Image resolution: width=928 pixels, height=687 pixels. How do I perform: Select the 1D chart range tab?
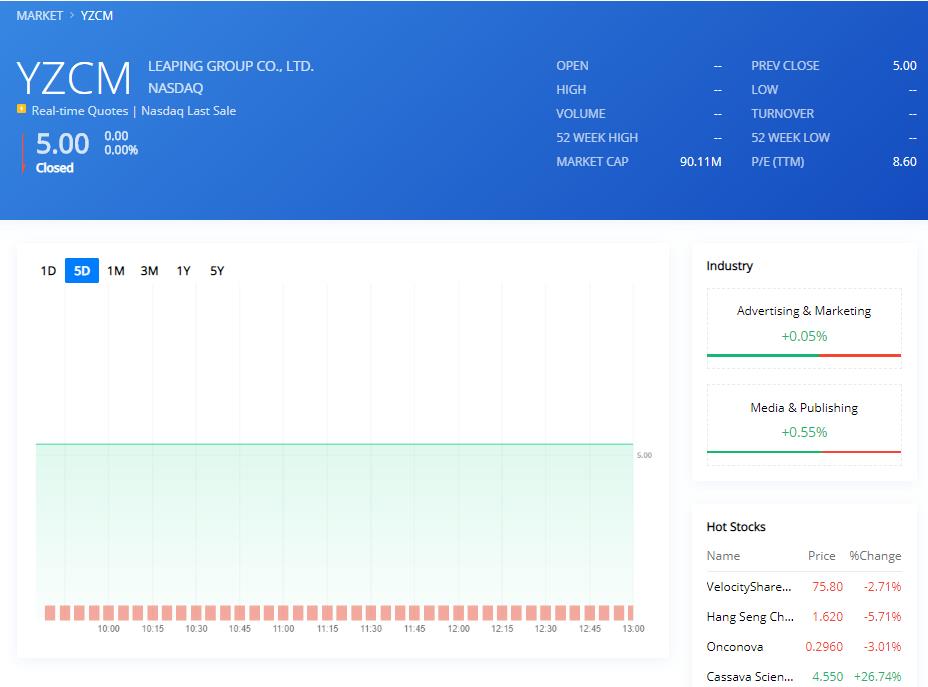coord(48,271)
